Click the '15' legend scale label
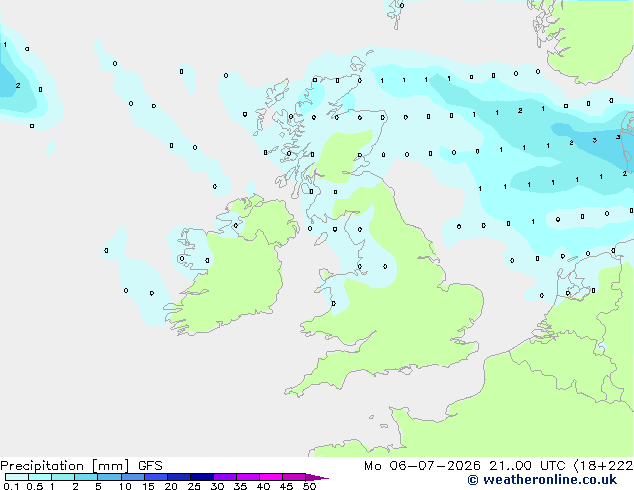 pos(148,486)
